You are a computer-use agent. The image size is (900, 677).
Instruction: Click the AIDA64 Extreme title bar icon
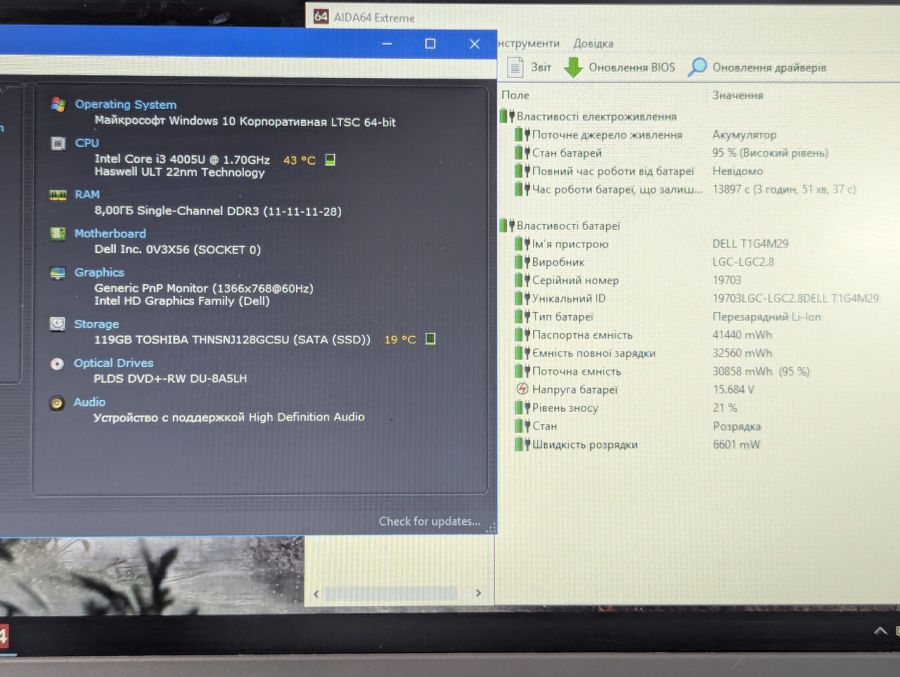tap(321, 17)
